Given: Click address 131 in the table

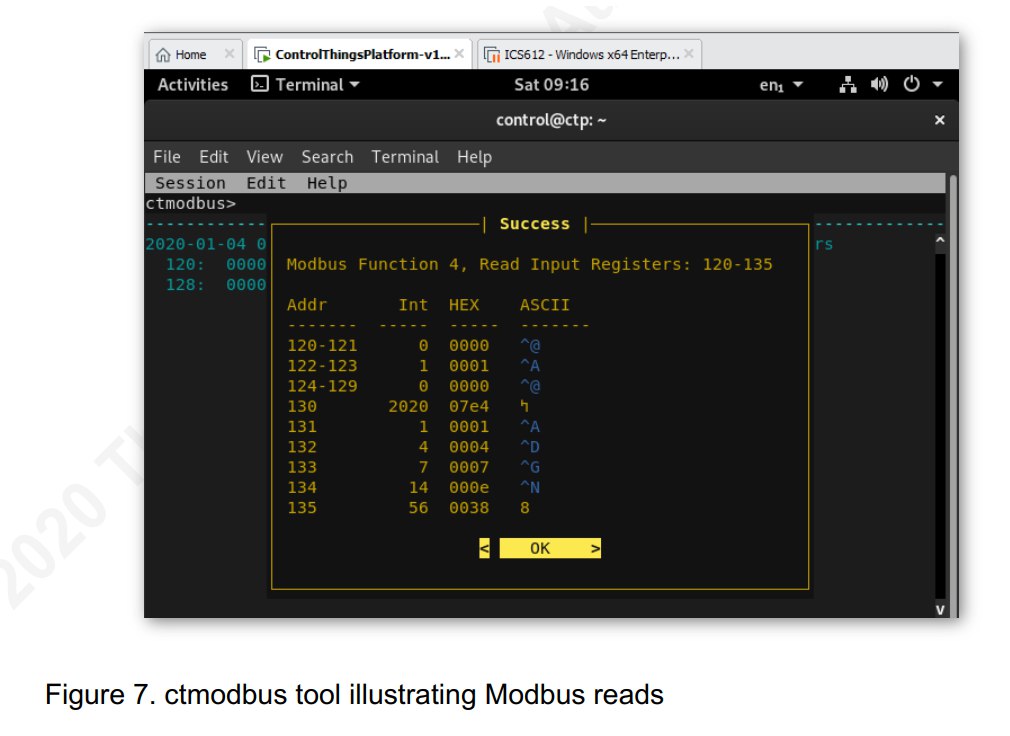Looking at the screenshot, I should click(x=301, y=427).
